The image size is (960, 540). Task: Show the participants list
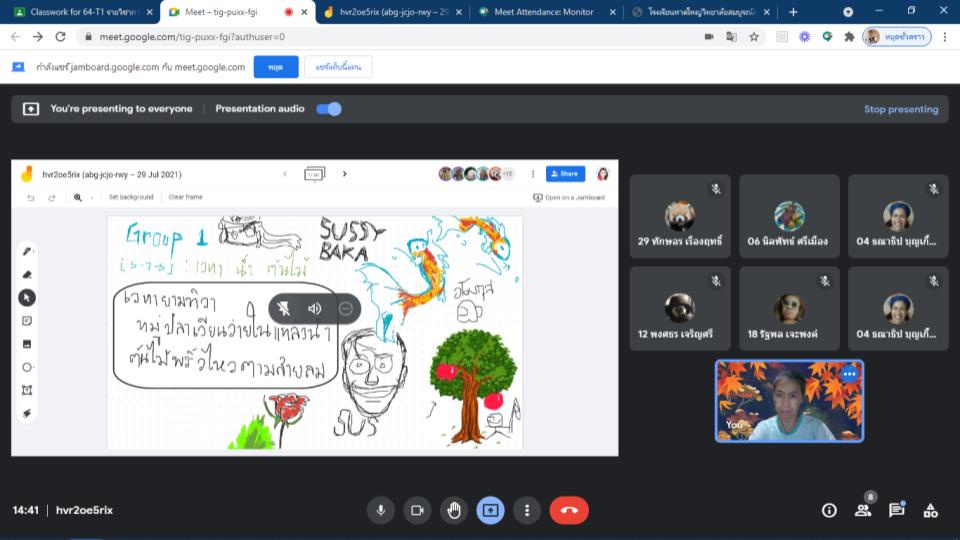(x=862, y=510)
